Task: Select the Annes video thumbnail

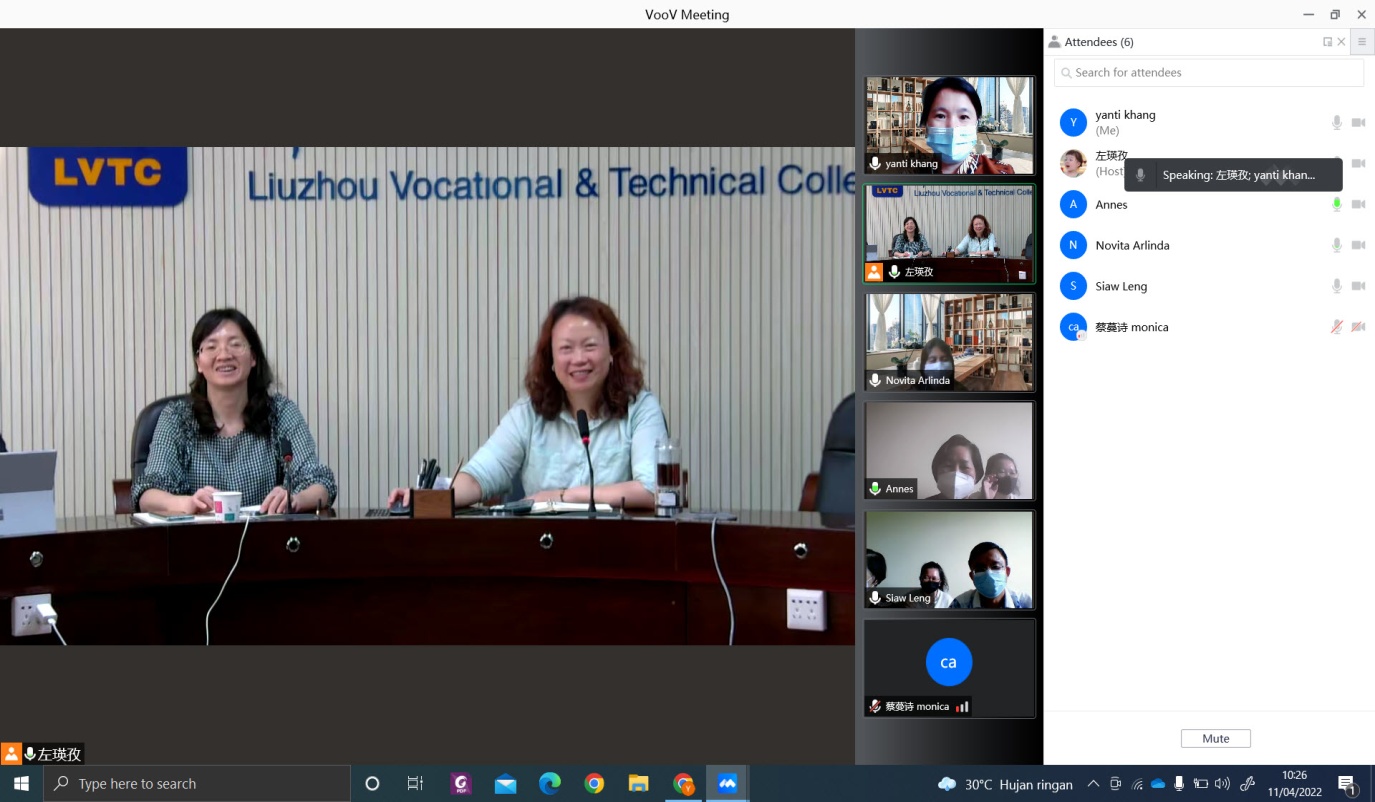Action: (949, 450)
